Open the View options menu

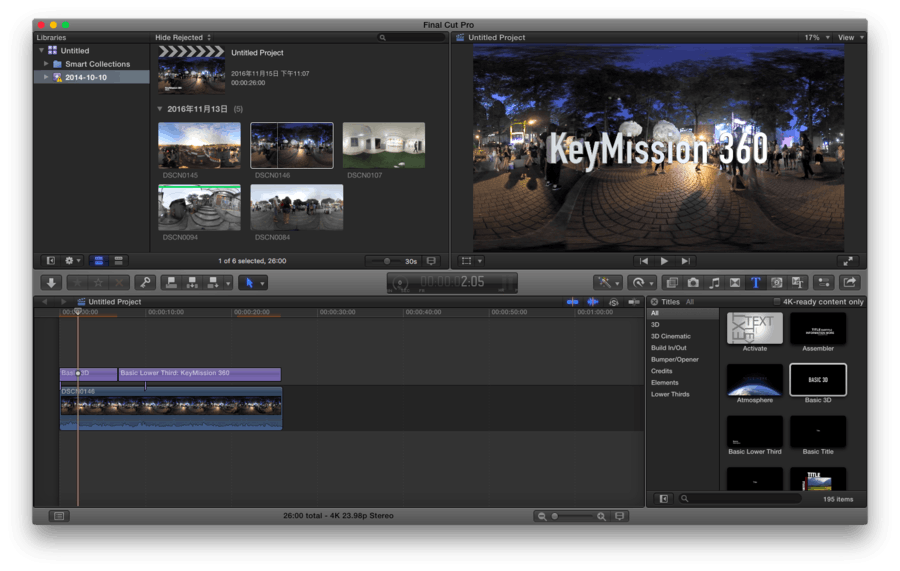coord(851,37)
